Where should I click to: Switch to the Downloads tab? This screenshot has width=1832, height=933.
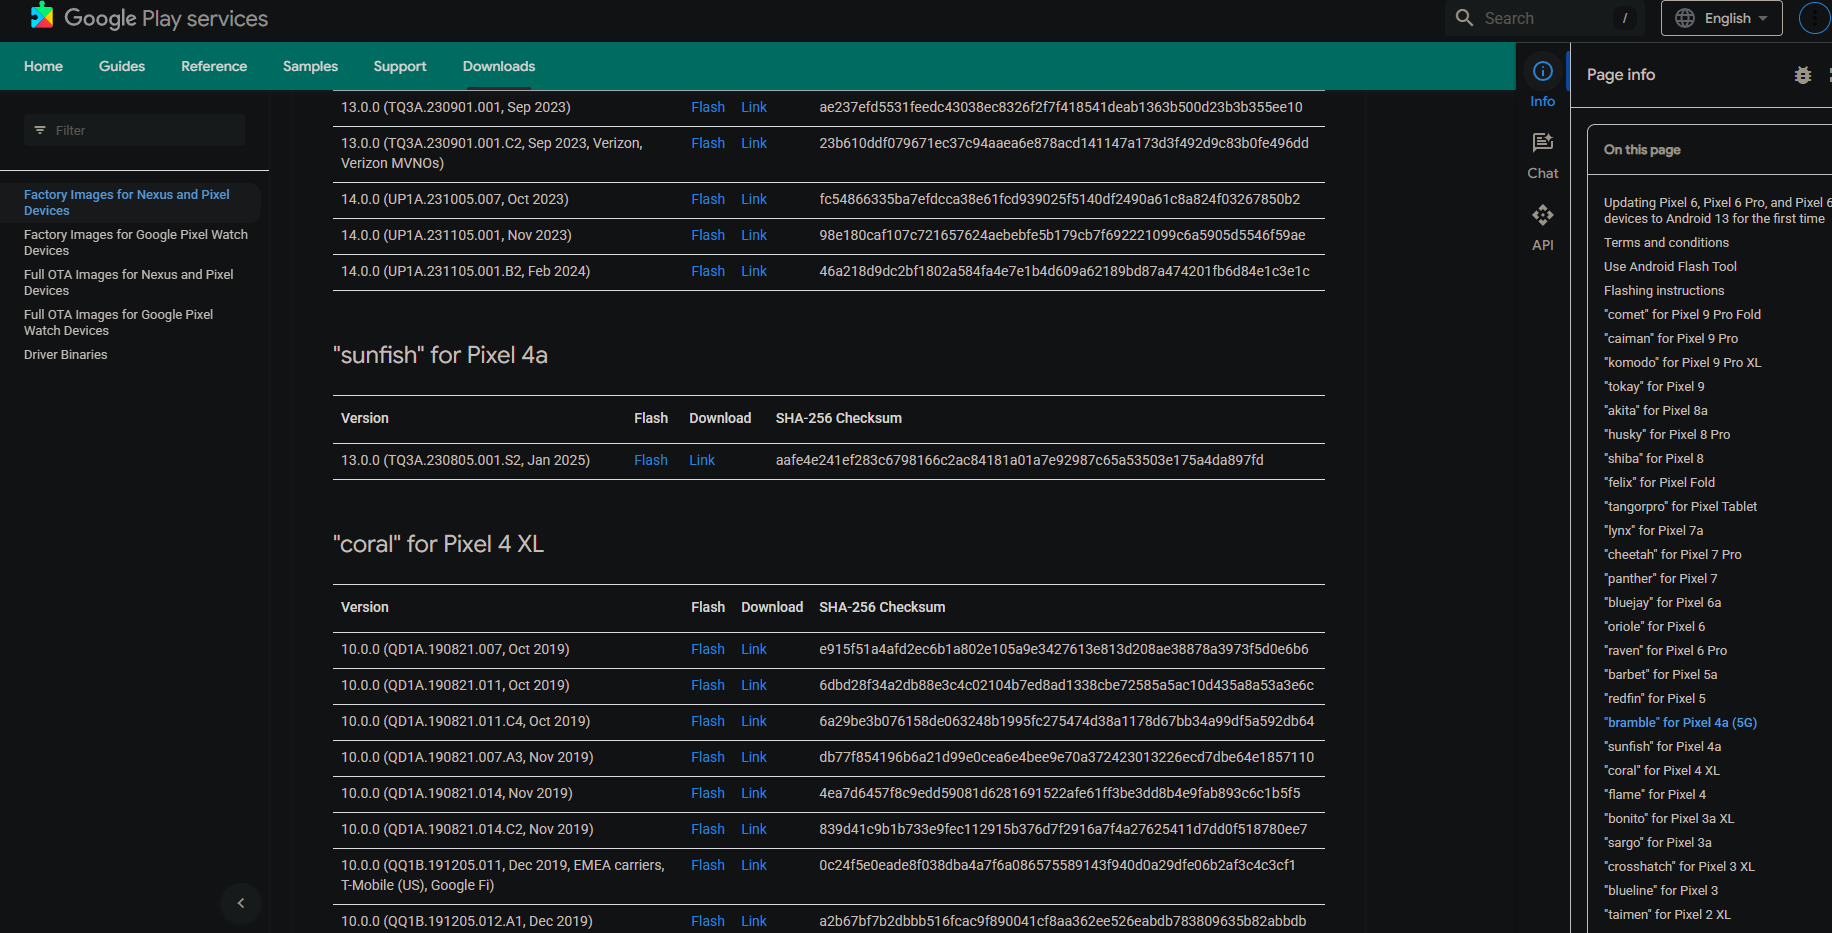click(x=498, y=66)
